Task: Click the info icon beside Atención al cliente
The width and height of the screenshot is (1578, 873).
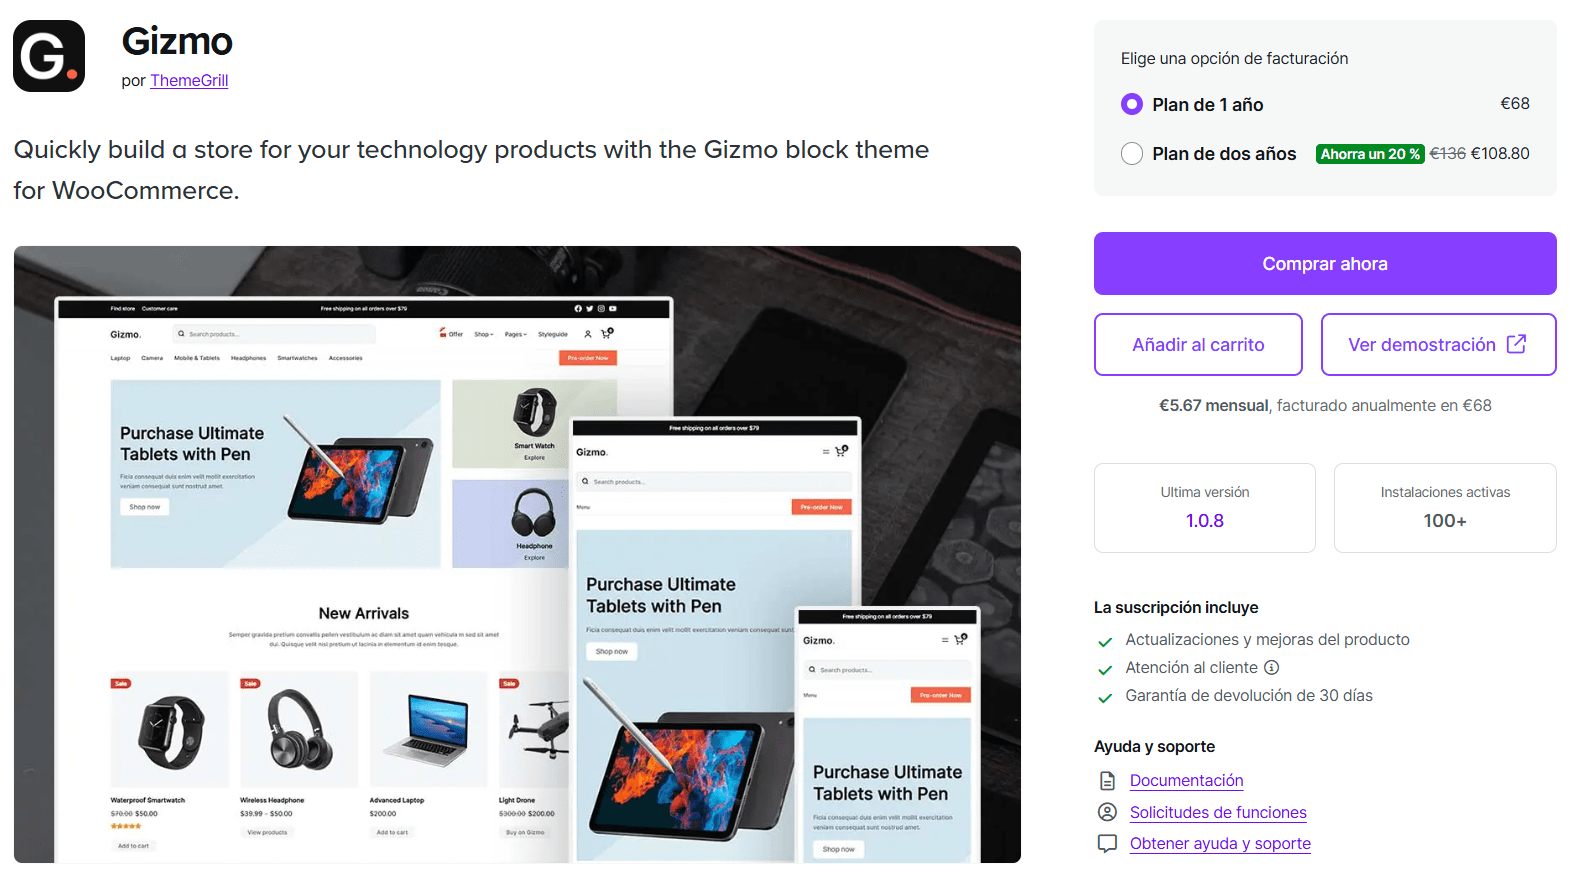Action: (x=1272, y=667)
